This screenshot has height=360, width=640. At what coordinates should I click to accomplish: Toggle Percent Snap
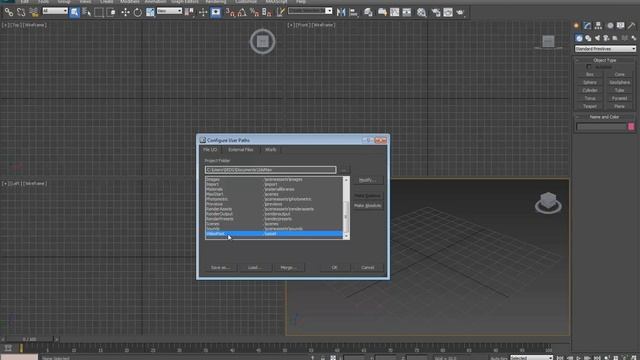254,12
